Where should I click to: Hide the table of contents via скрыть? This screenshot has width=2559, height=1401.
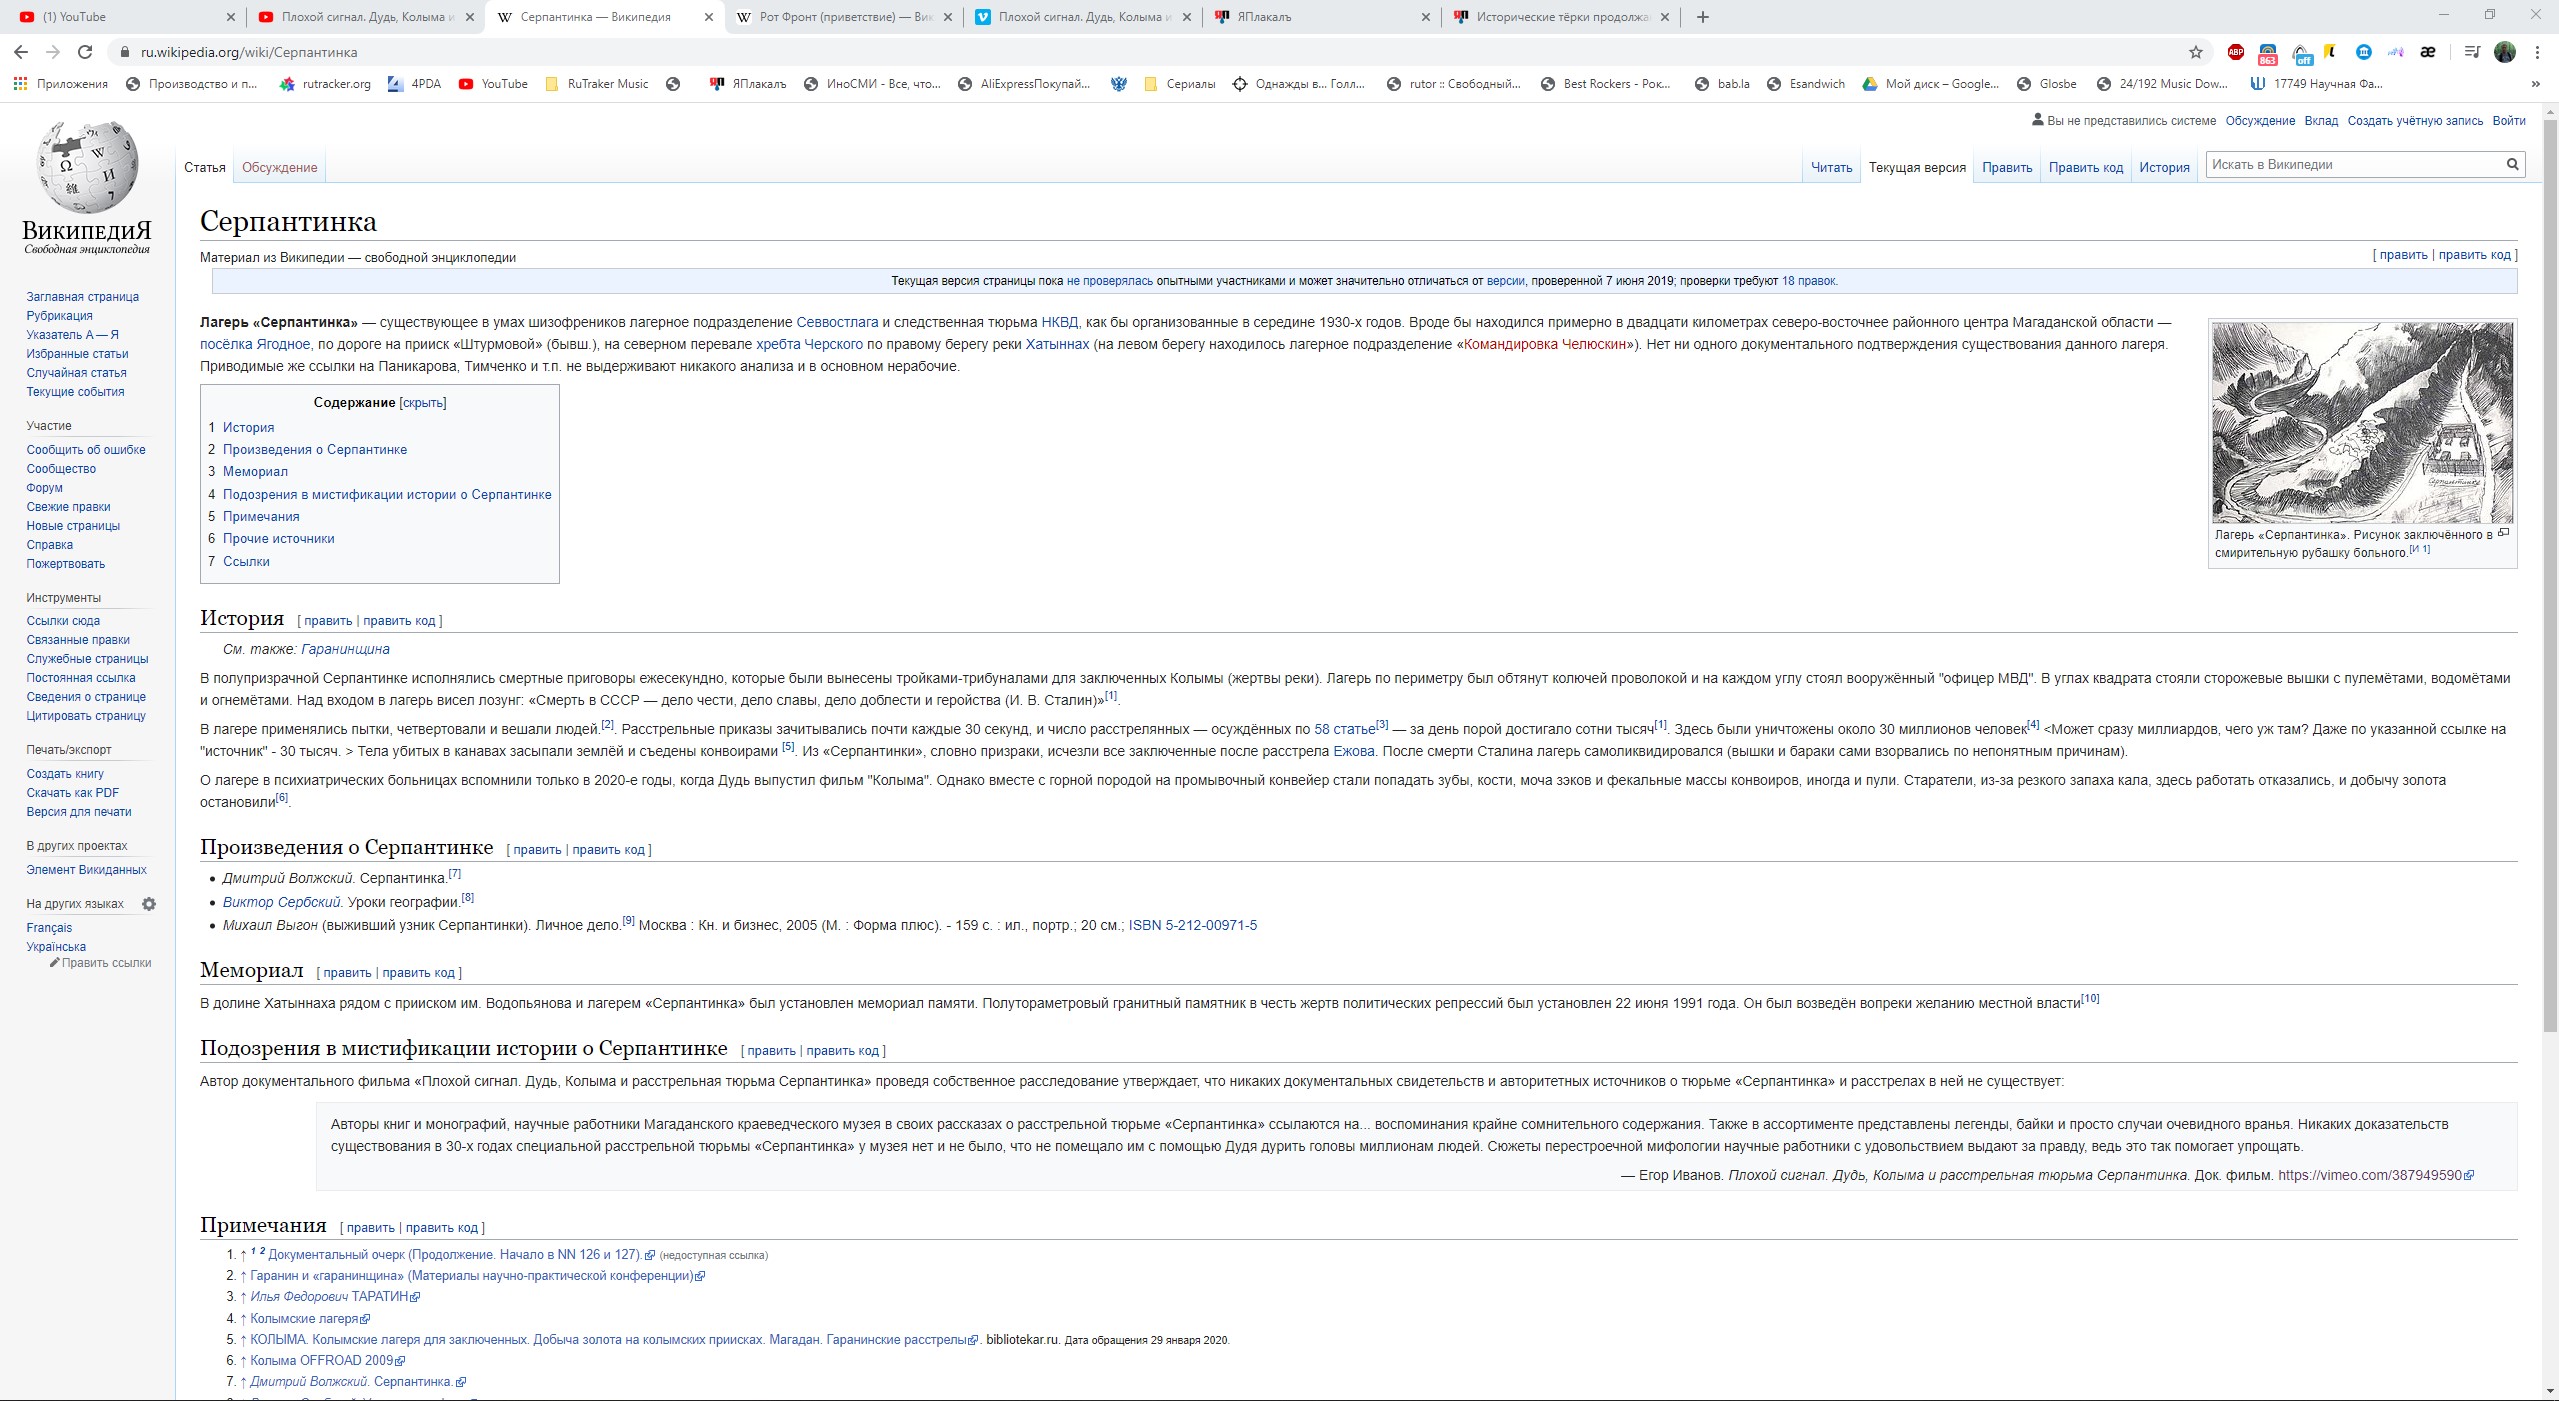tap(422, 403)
